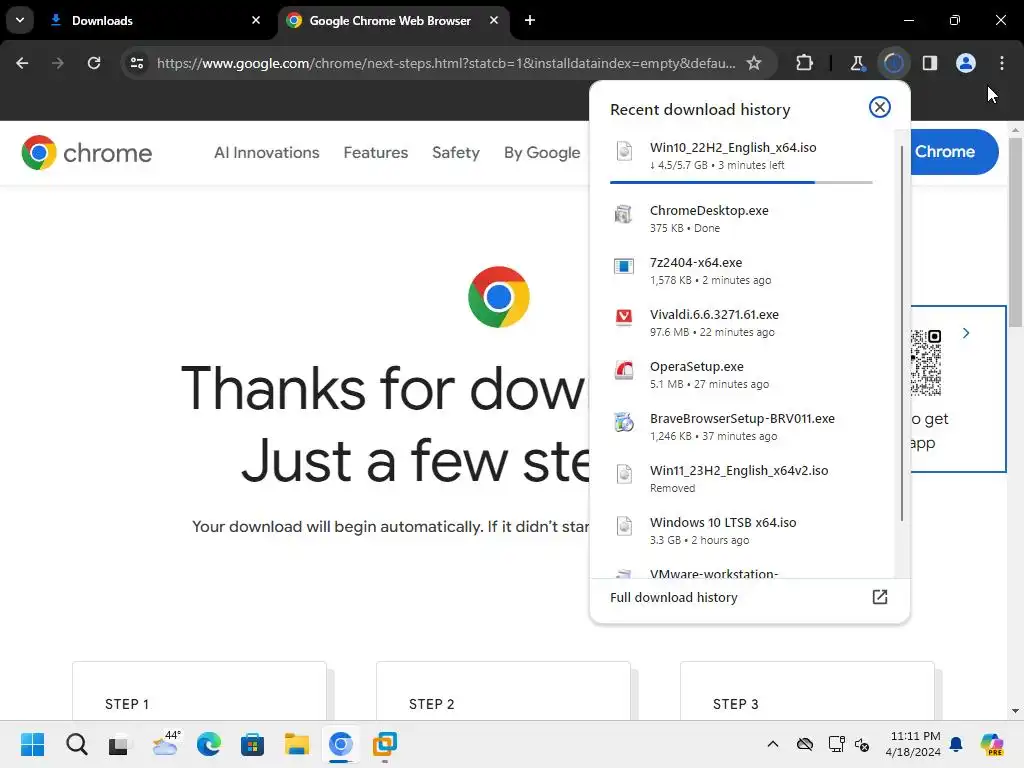Open File Explorer from taskbar
This screenshot has height=768, width=1024.
pyautogui.click(x=296, y=744)
